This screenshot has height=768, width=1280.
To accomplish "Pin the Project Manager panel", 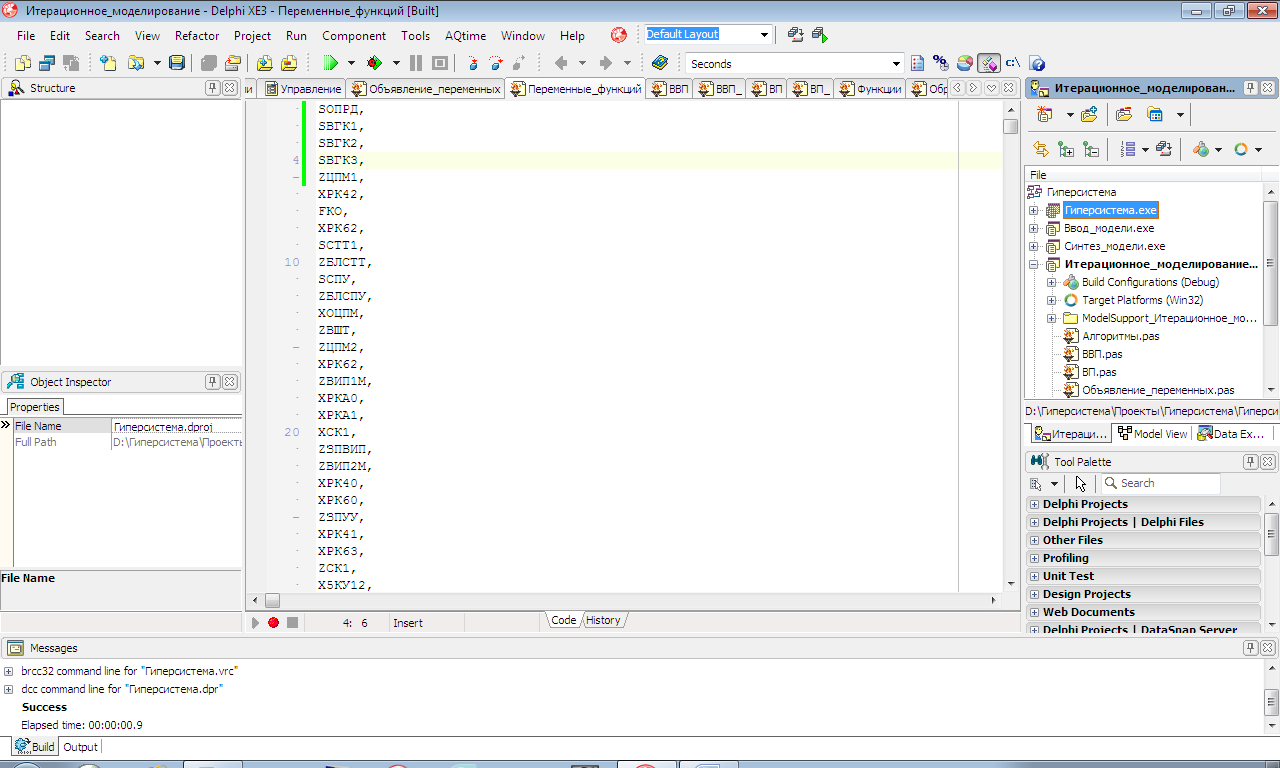I will pyautogui.click(x=1251, y=88).
